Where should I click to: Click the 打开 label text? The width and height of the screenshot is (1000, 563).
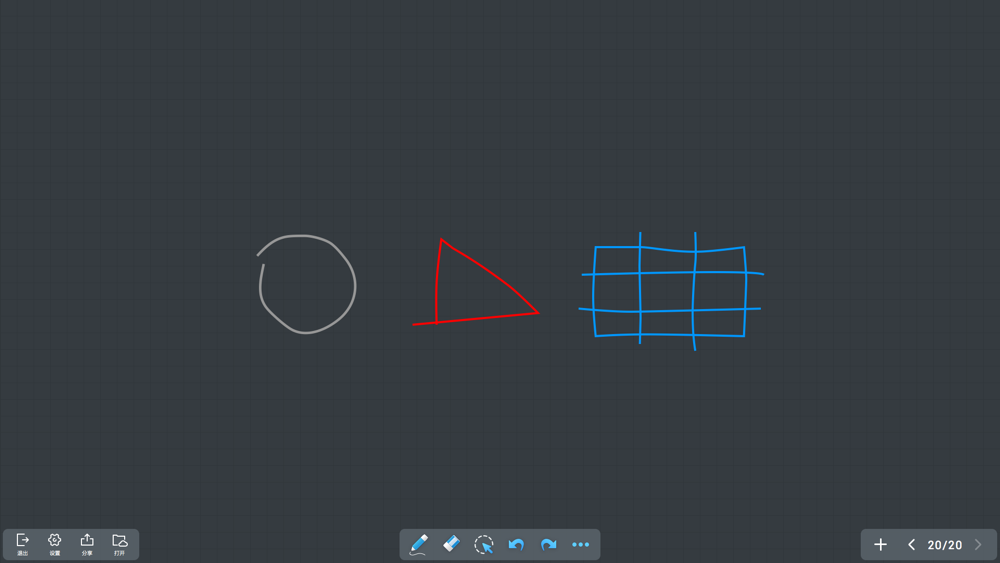click(120, 554)
